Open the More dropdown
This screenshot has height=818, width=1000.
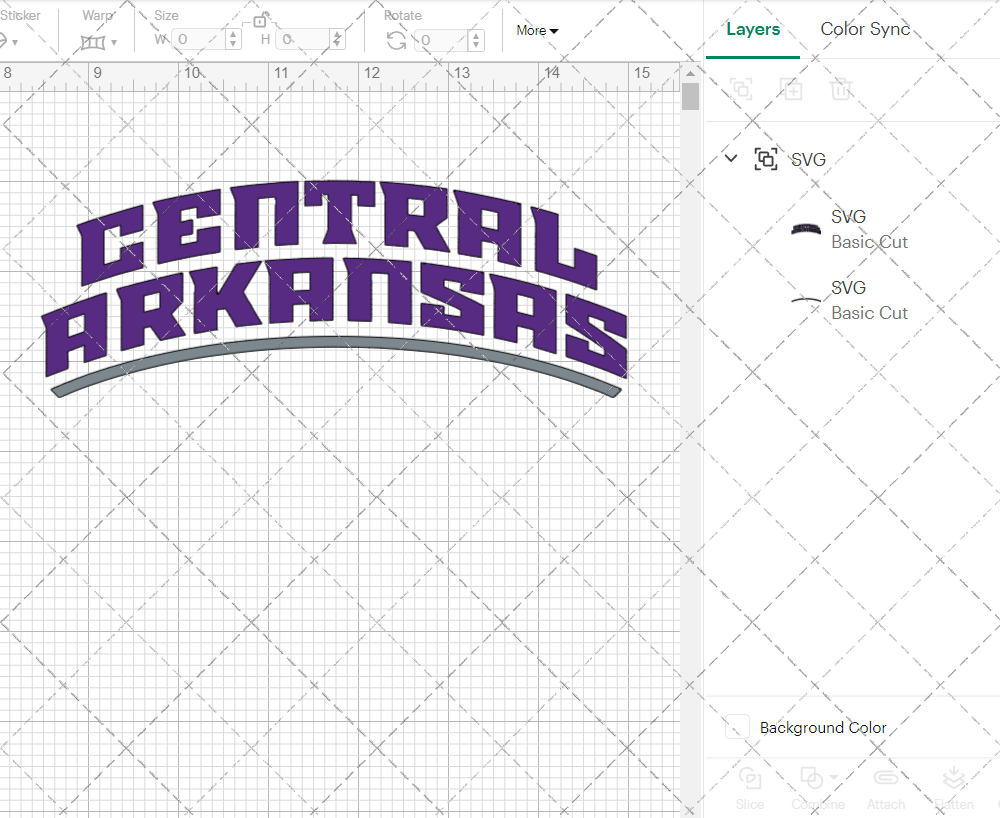(x=537, y=31)
